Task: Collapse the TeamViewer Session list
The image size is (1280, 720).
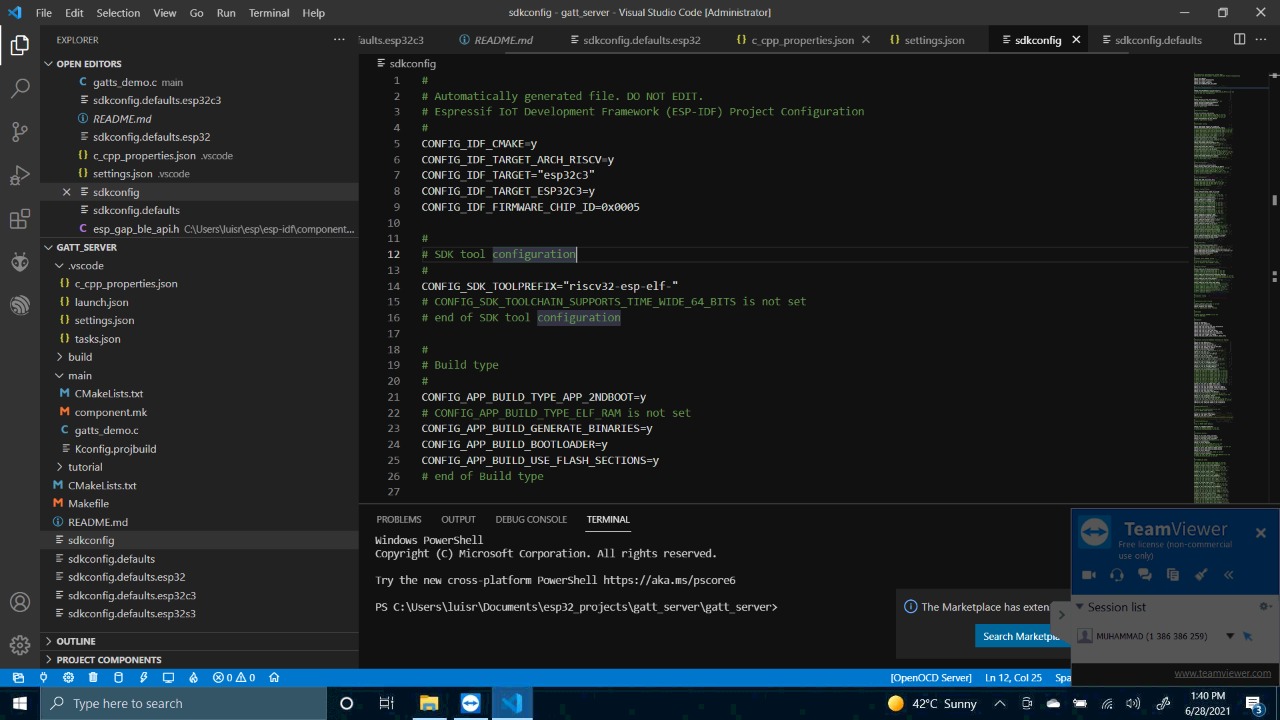Action: 1079,607
